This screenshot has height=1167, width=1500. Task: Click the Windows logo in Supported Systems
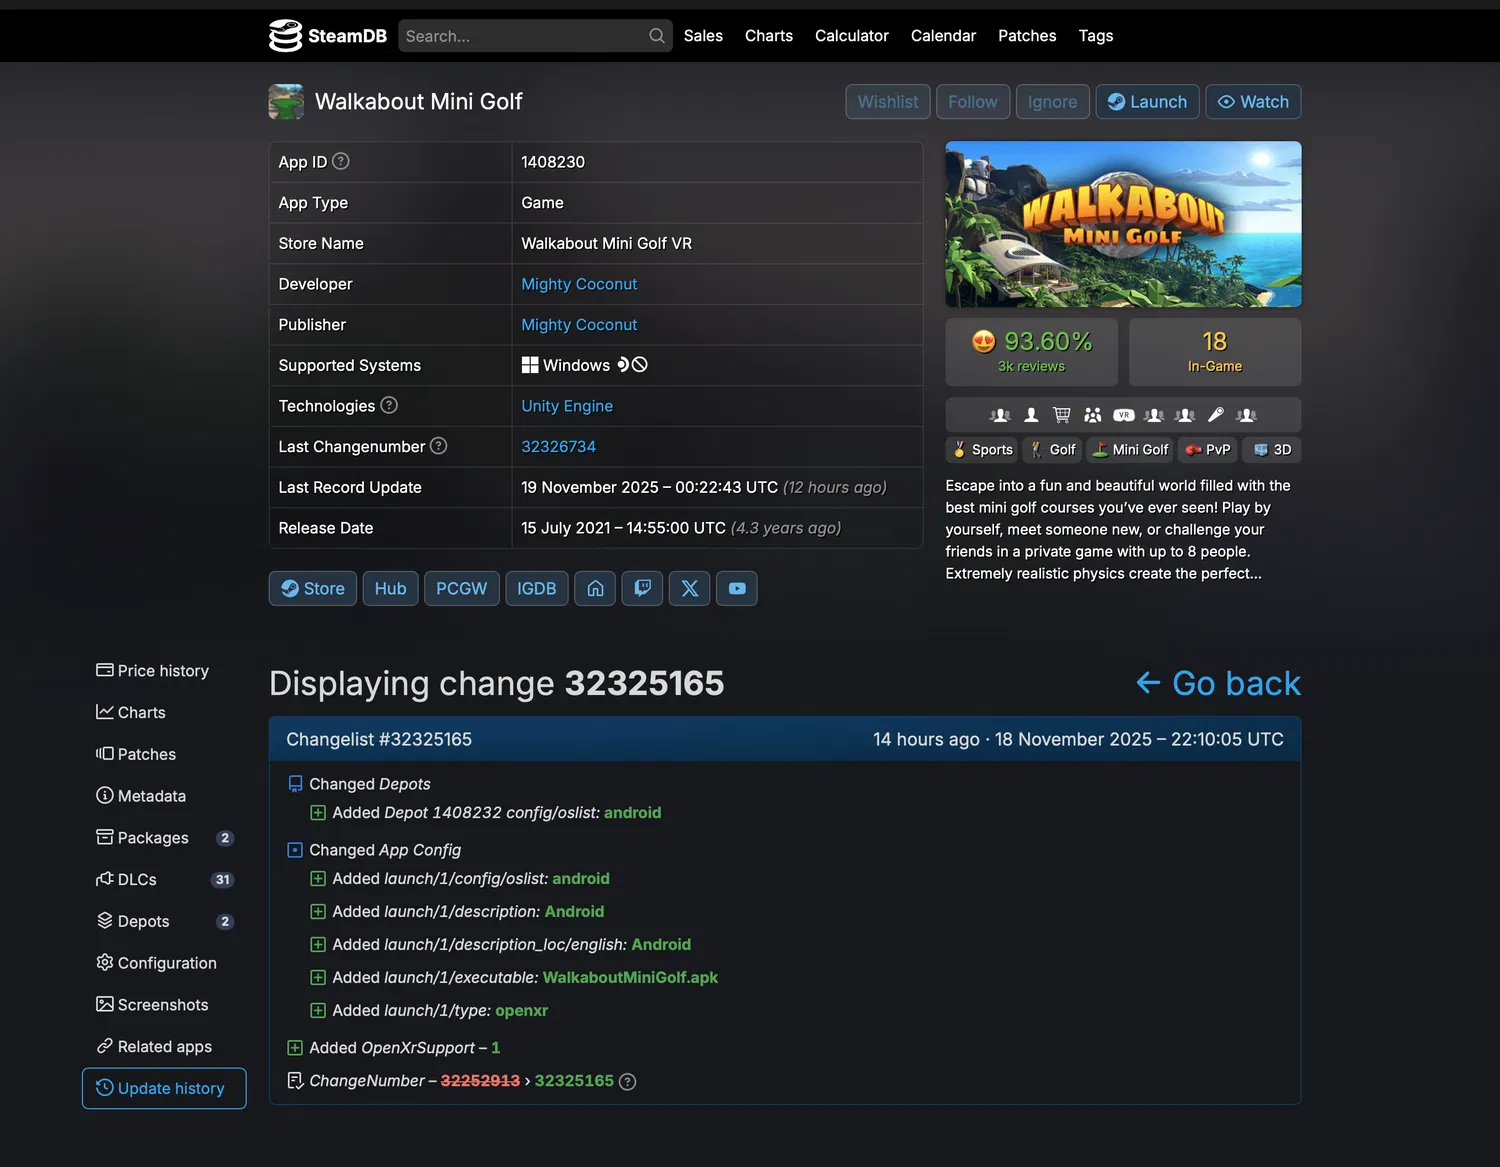(x=530, y=365)
